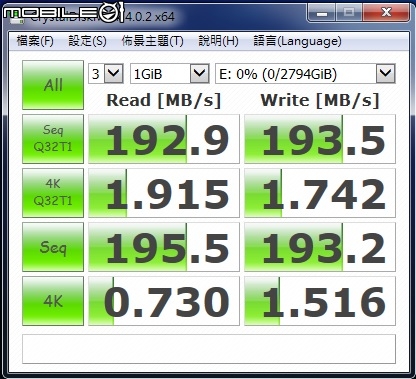The image size is (416, 379).
Task: Click the Seq read value 195.5
Action: pos(164,247)
